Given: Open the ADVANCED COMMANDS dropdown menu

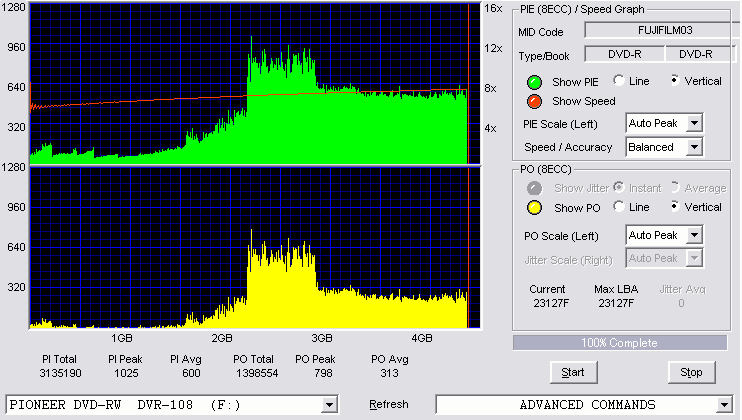Looking at the screenshot, I should point(724,405).
